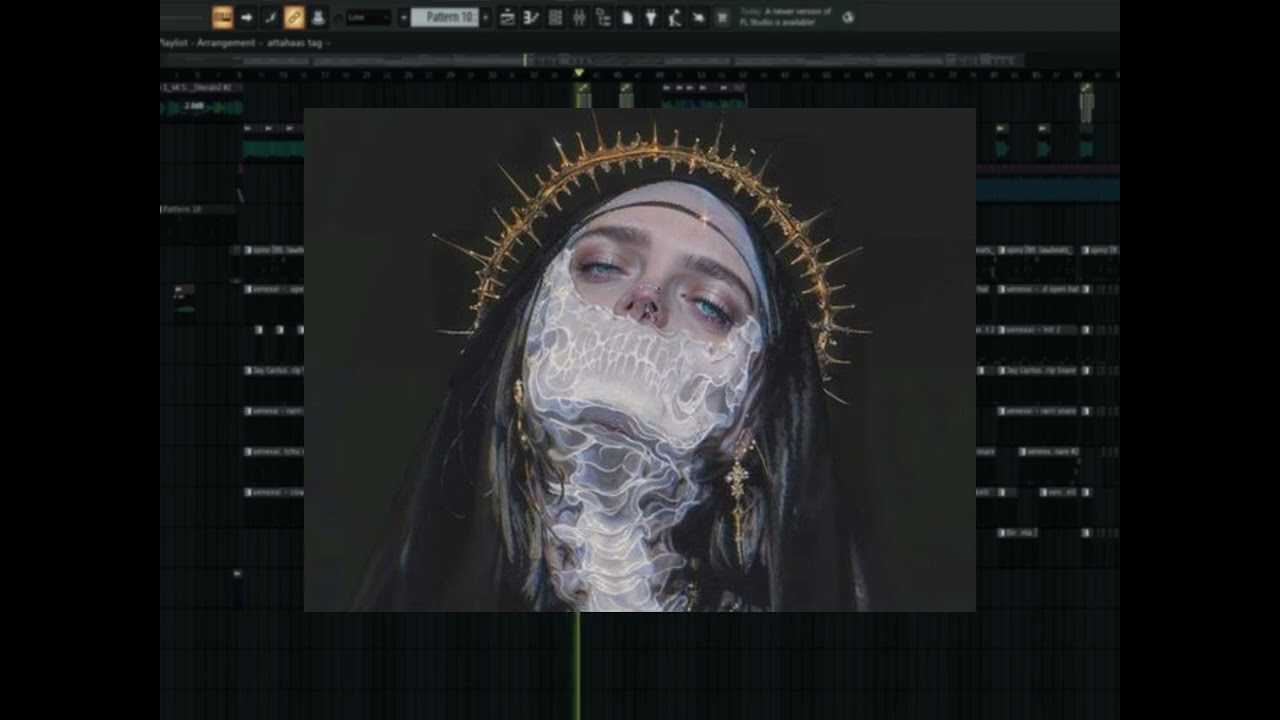Image resolution: width=1280 pixels, height=720 pixels.
Task: Toggle the typing keyboard to piano icon
Action: click(x=222, y=17)
